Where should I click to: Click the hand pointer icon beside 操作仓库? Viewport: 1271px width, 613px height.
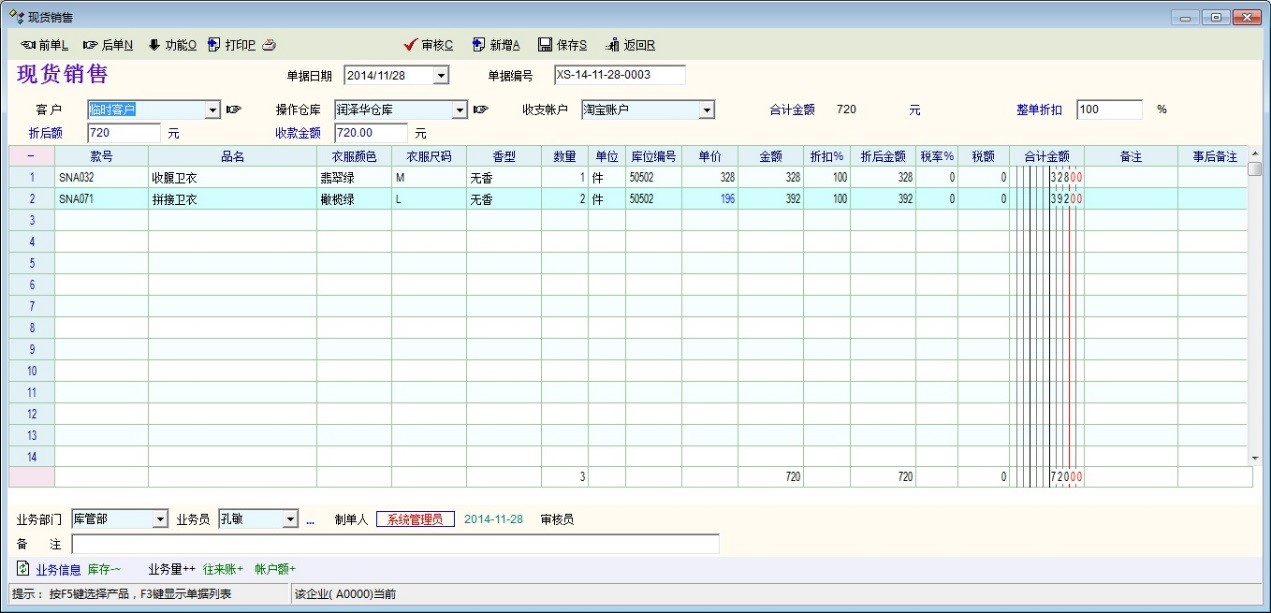point(481,110)
